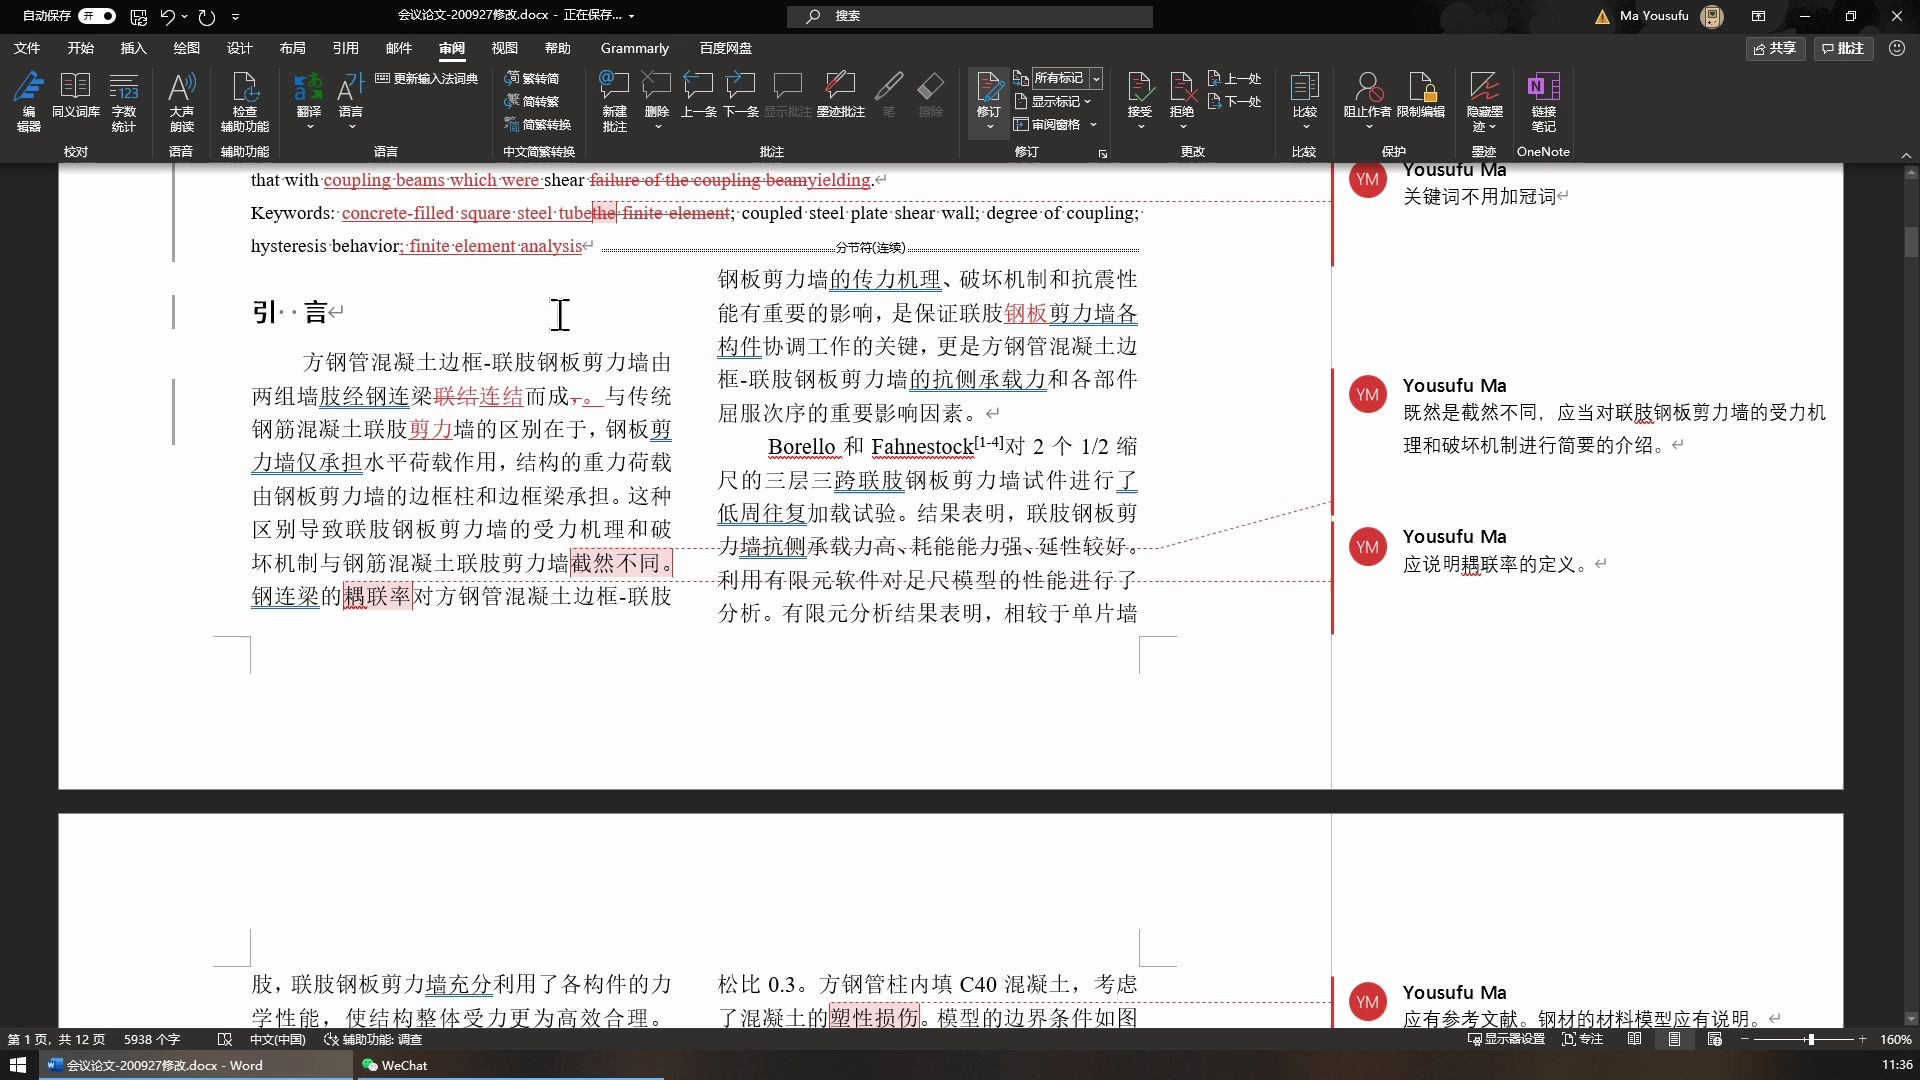
Task: Click Hide Ink (隐藏墨迹)
Action: click(1484, 101)
